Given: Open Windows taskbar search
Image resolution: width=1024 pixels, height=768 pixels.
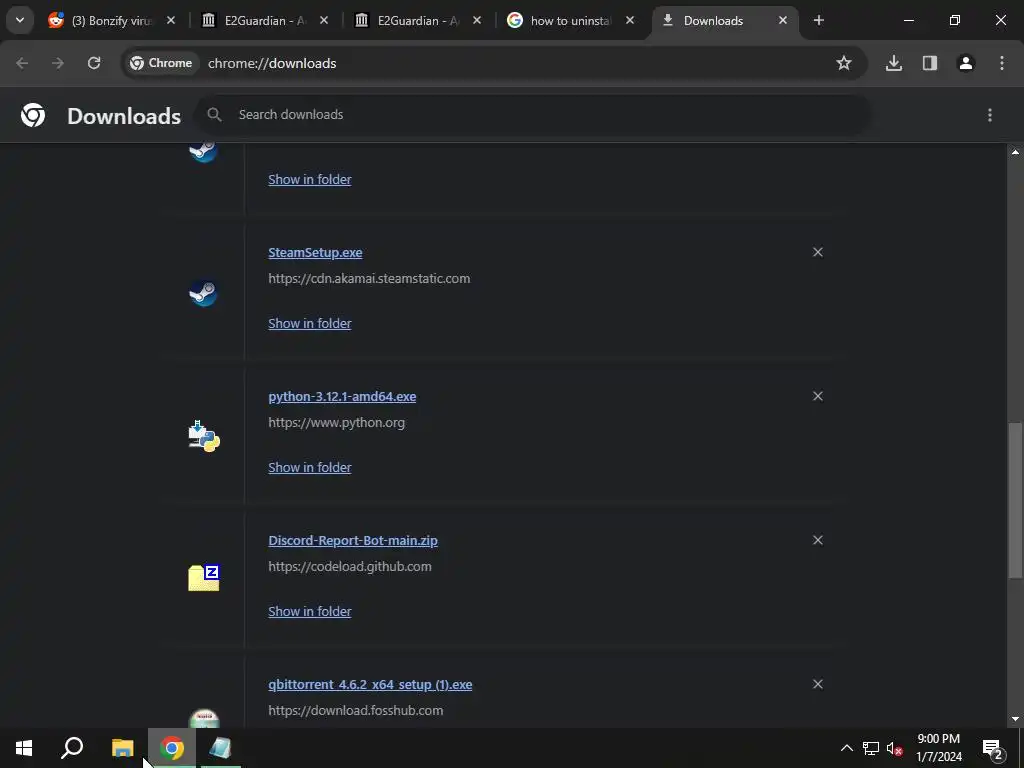Looking at the screenshot, I should (72, 748).
